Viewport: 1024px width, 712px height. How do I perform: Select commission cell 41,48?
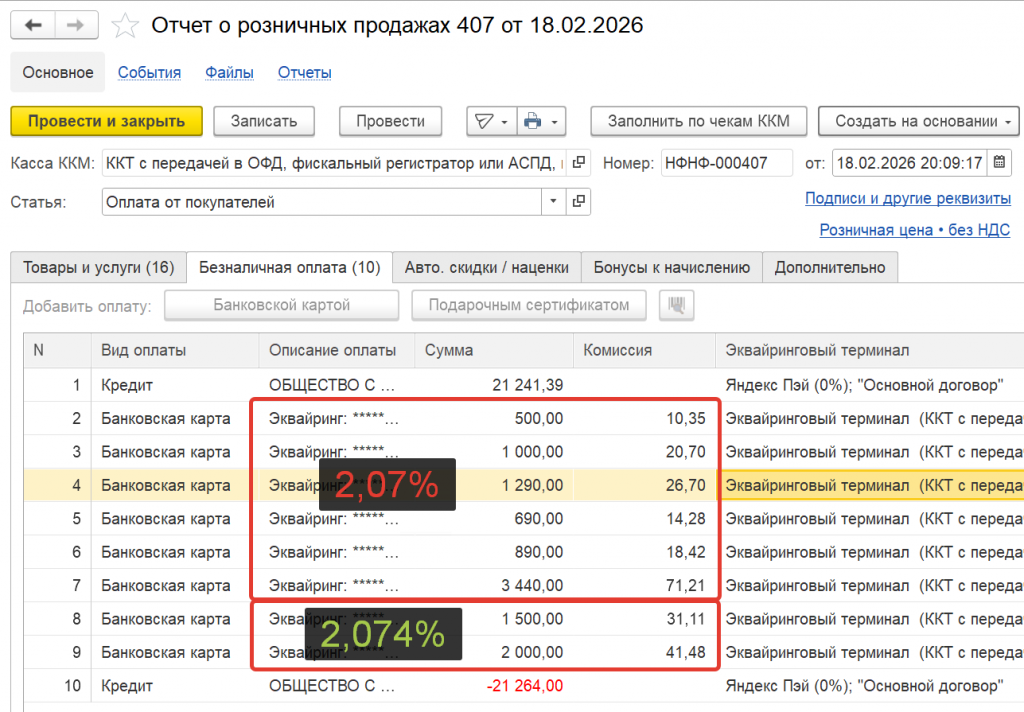pyautogui.click(x=645, y=653)
